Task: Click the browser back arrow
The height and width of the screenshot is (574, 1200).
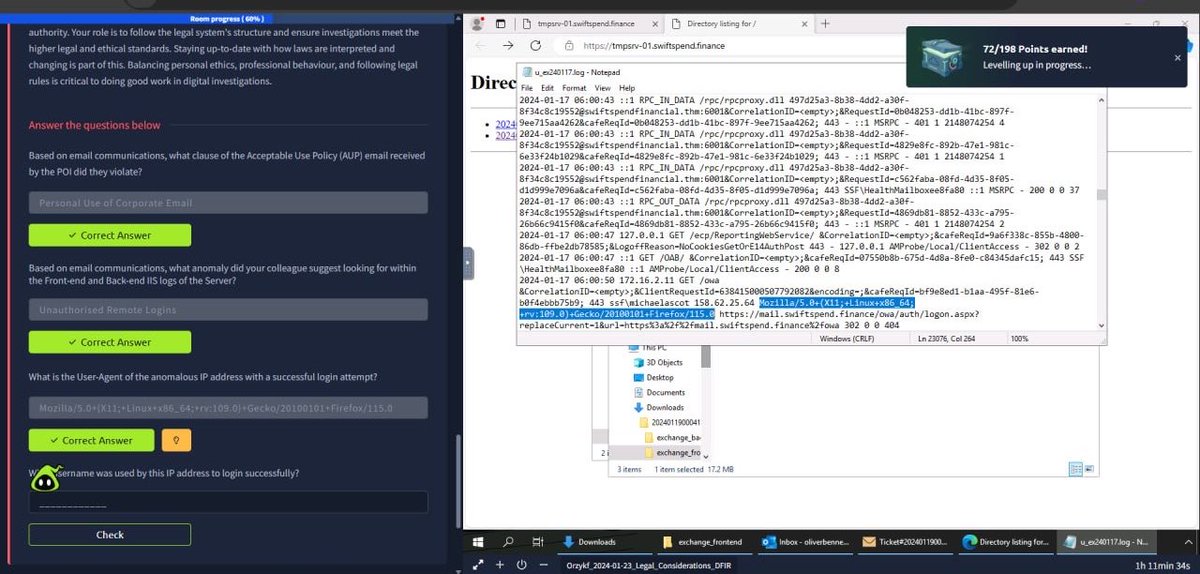Action: (x=481, y=46)
